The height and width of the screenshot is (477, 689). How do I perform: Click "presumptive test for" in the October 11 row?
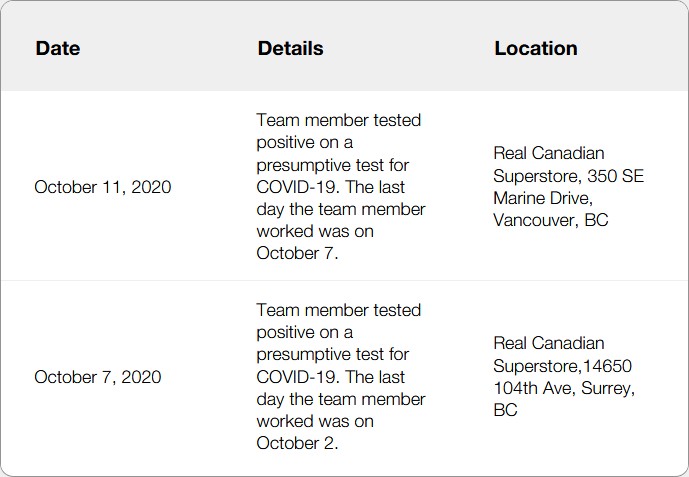coord(332,164)
